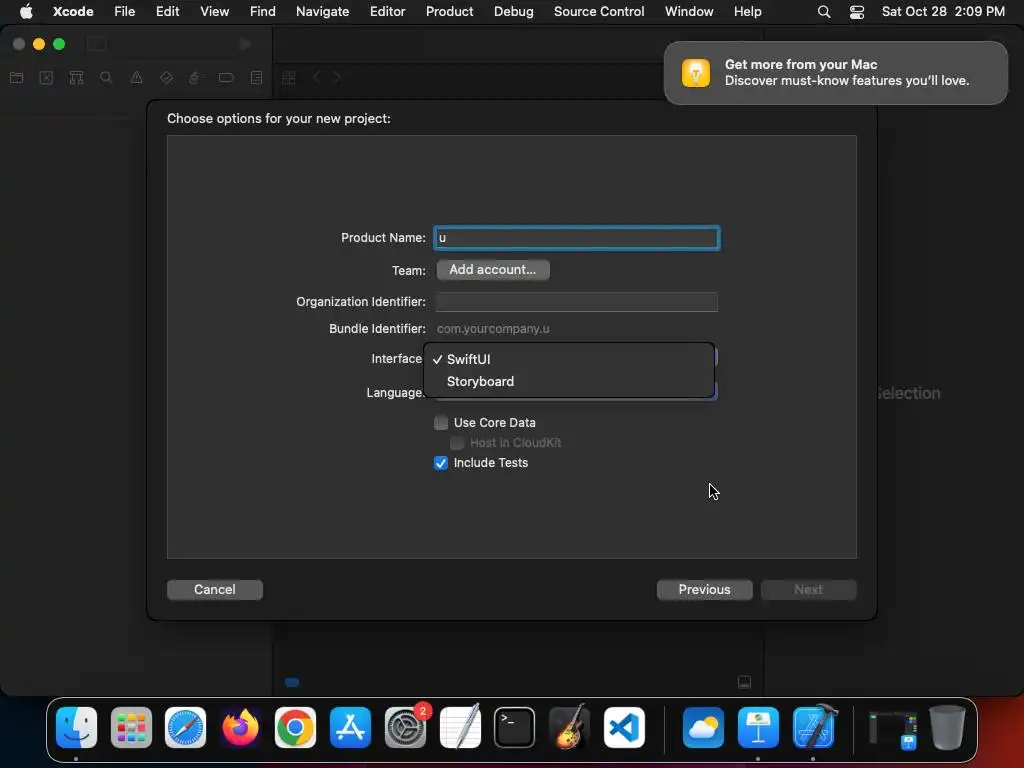The image size is (1024, 768).
Task: Open TextEdit from the Dock
Action: click(460, 727)
